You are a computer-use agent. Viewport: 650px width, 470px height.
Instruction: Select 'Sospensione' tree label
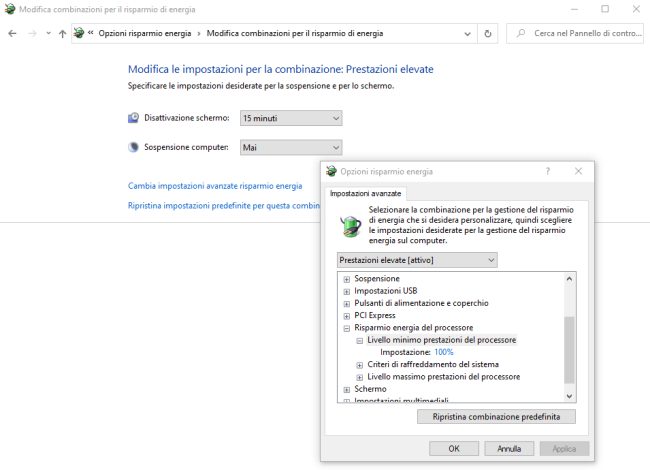(x=377, y=279)
